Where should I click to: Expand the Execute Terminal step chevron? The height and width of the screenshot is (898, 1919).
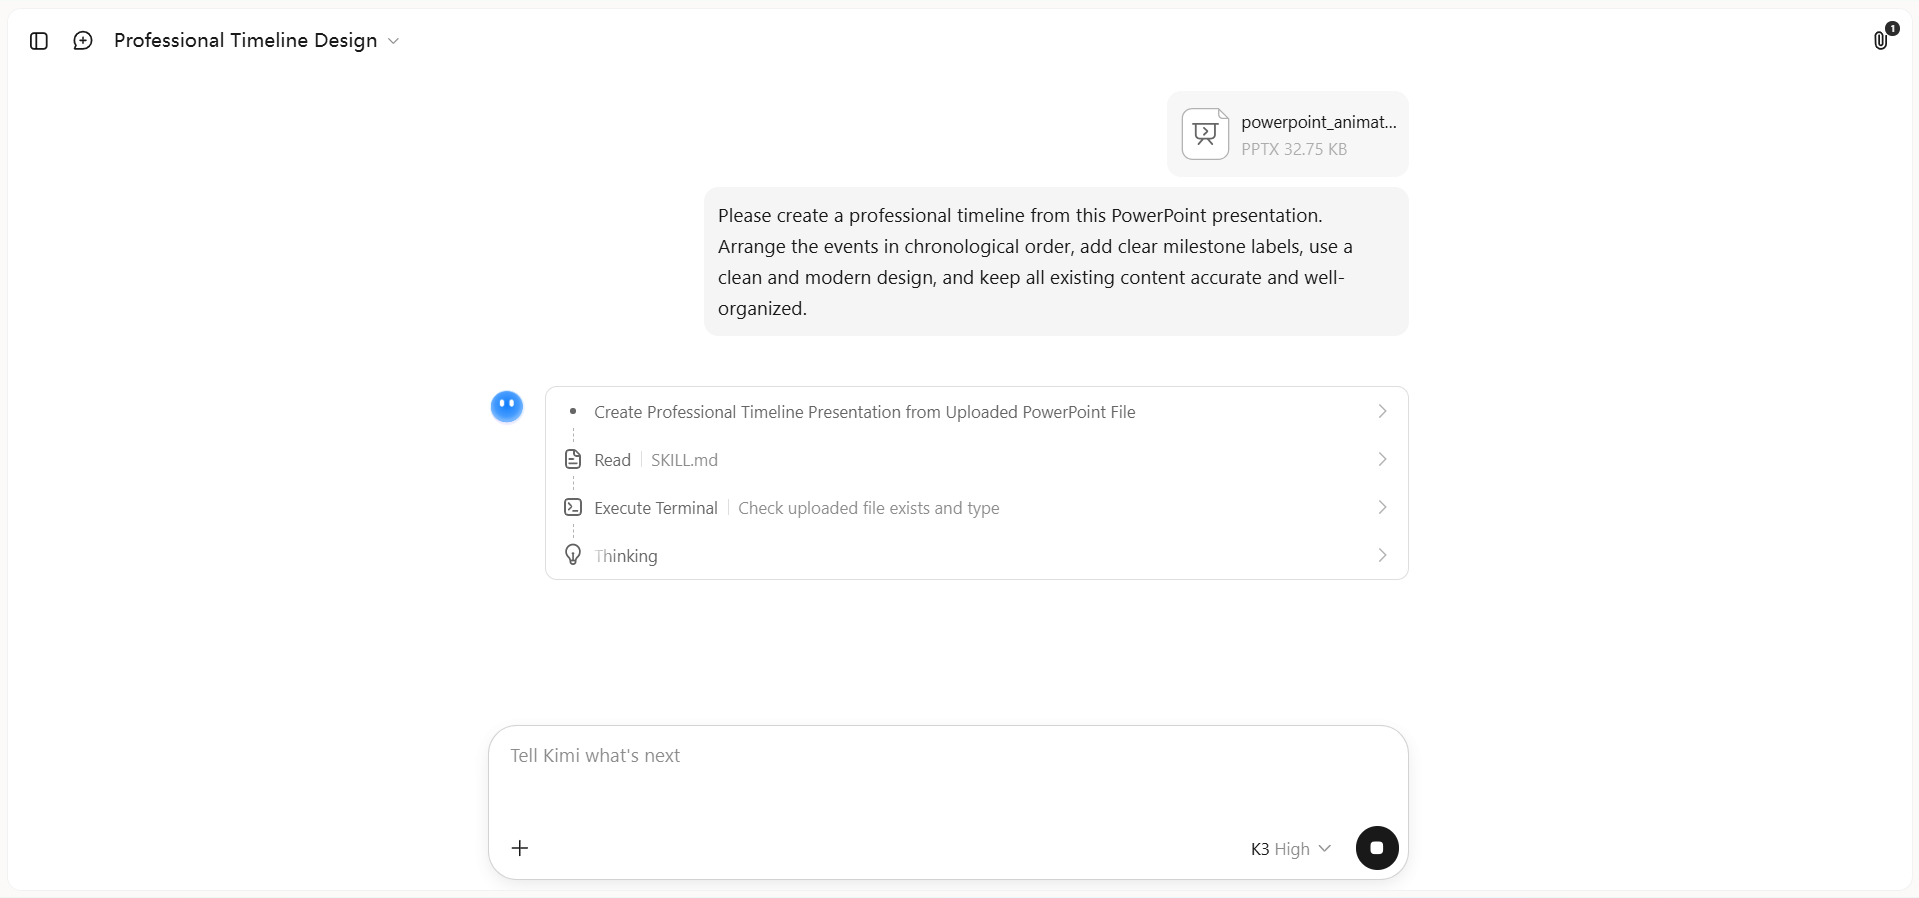click(x=1382, y=507)
